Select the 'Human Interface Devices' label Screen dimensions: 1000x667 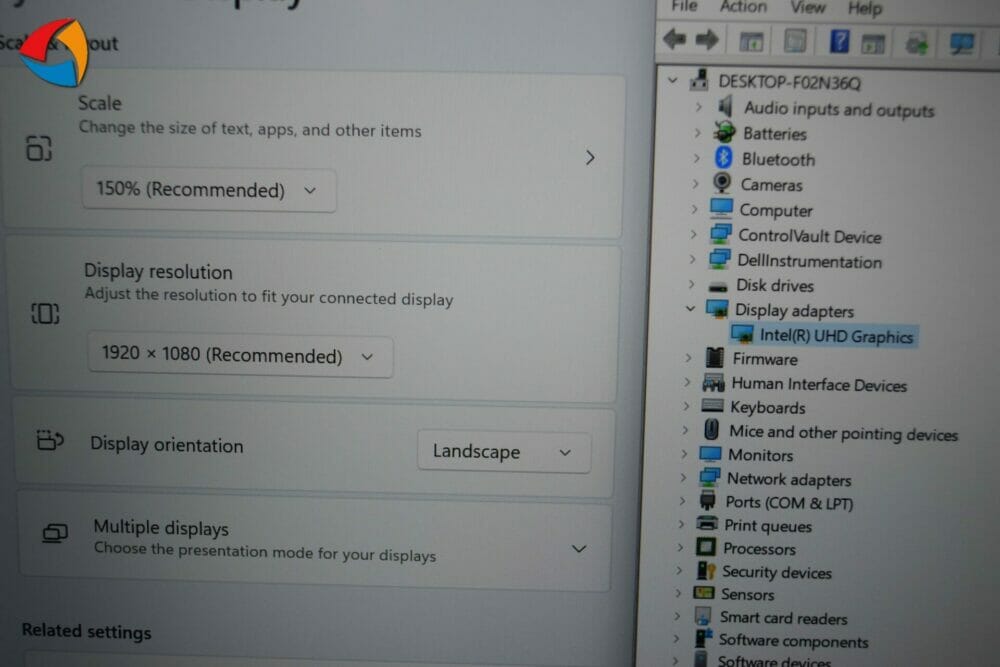pos(819,384)
